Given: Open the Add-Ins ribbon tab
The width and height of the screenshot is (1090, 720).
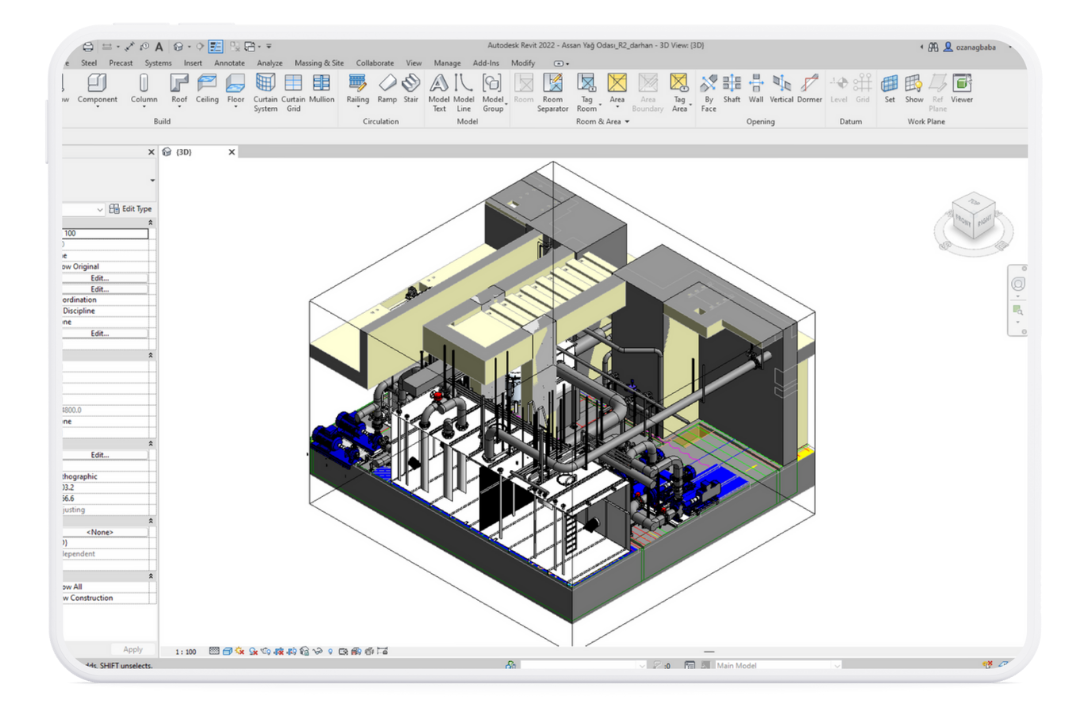Looking at the screenshot, I should (x=486, y=63).
